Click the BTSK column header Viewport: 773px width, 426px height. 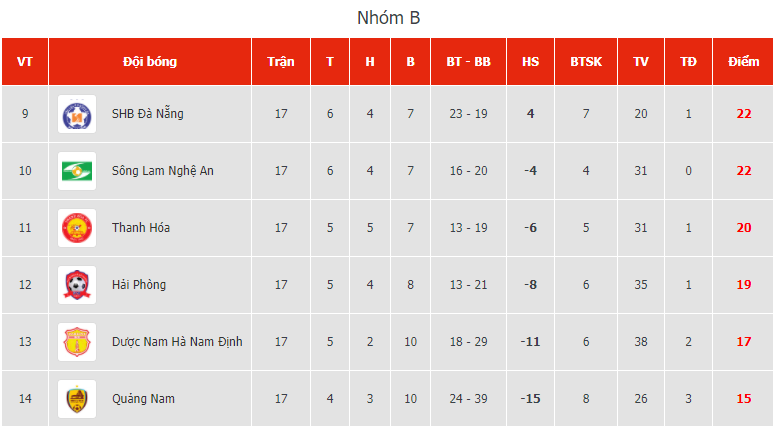pyautogui.click(x=586, y=62)
